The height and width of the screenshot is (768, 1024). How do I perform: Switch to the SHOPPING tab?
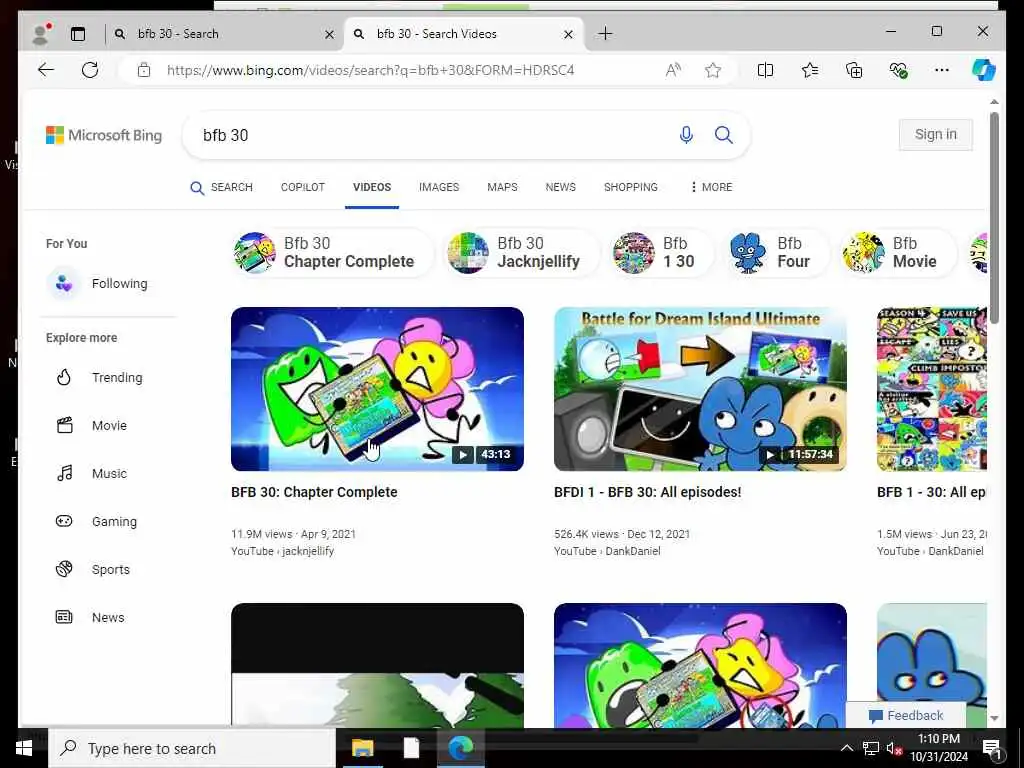tap(631, 187)
